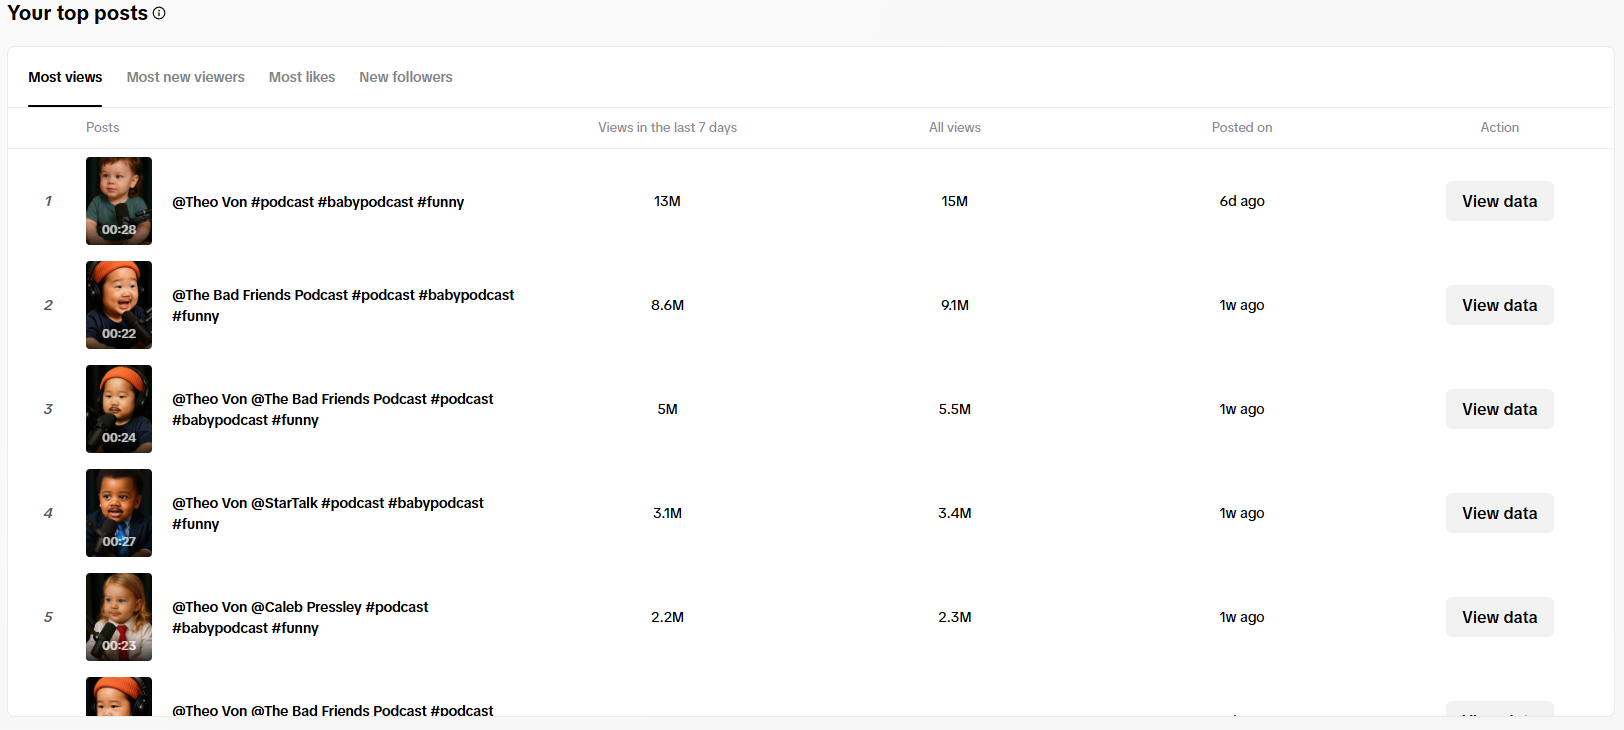Open the post titled @Theo Von #podcast #babypodcast #funny
Image resolution: width=1624 pixels, height=730 pixels.
click(x=318, y=202)
